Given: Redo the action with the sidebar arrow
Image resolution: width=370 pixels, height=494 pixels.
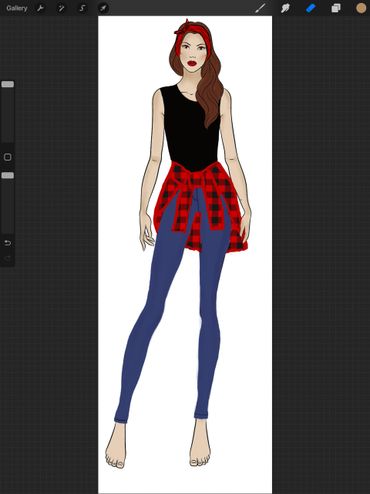Looking at the screenshot, I should (8, 258).
